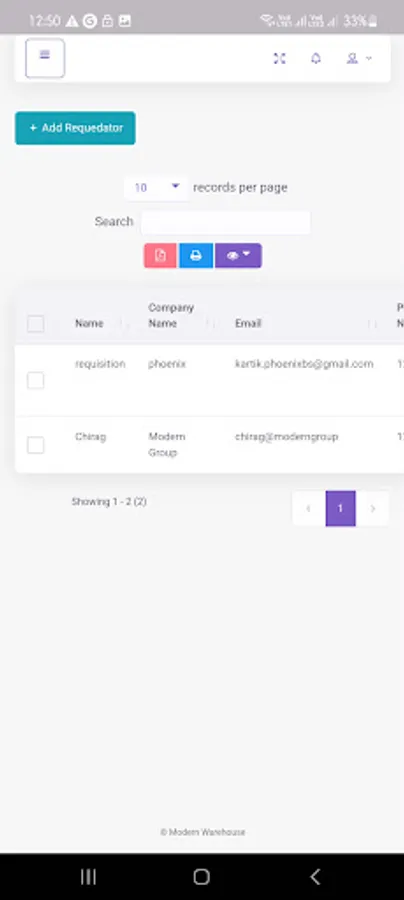Image resolution: width=404 pixels, height=900 pixels.
Task: Click the 'phoenix' company cell
Action: click(167, 364)
